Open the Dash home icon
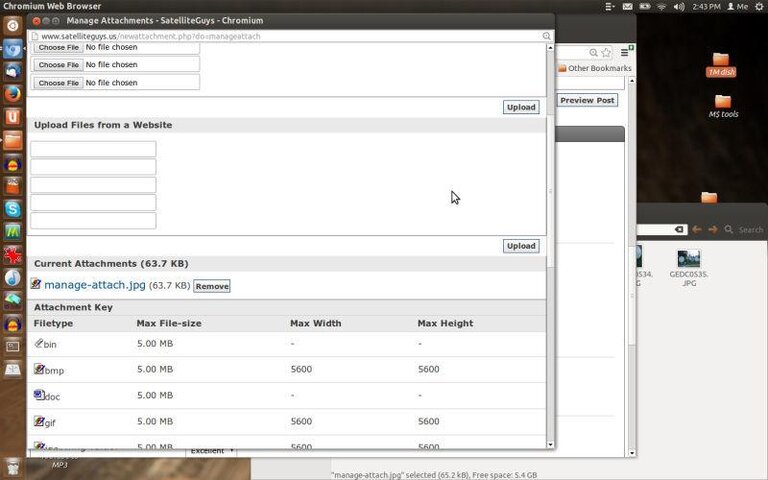 click(x=13, y=25)
